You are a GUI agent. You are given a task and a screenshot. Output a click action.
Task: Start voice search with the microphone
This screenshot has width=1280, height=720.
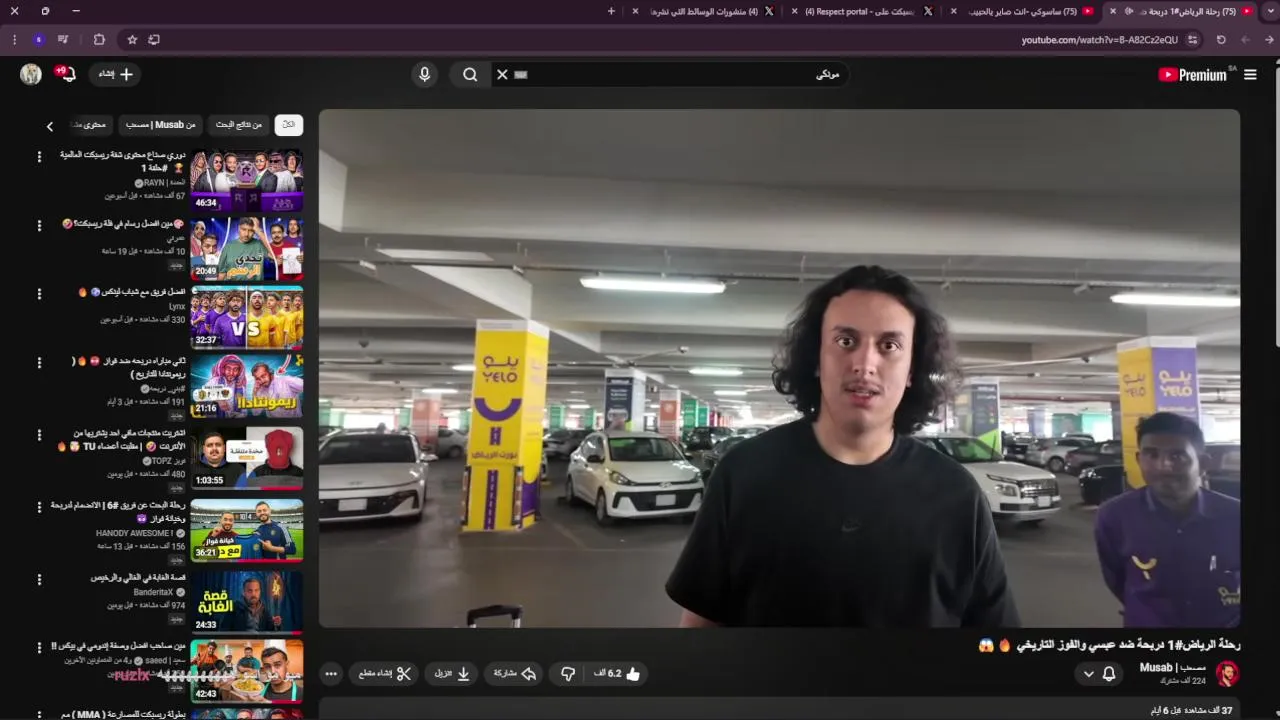[x=424, y=74]
